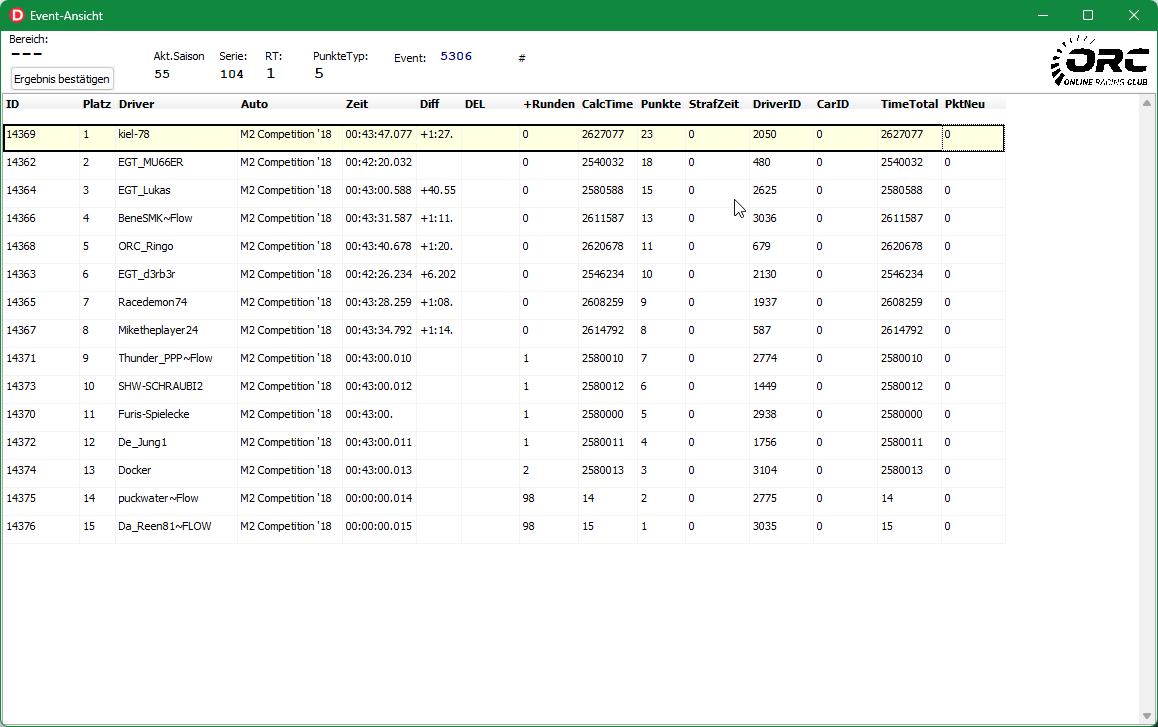Select the ORC_Ringo driver row

[x=145, y=246]
